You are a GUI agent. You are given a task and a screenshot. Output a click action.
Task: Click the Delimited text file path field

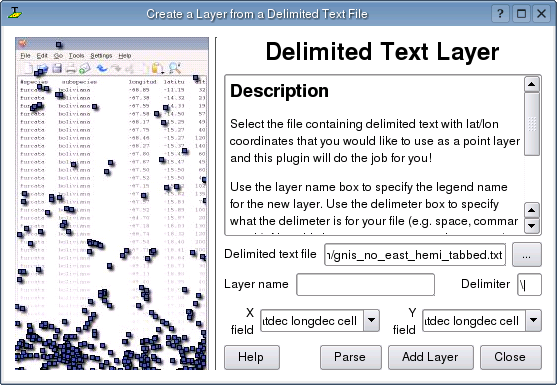point(415,255)
